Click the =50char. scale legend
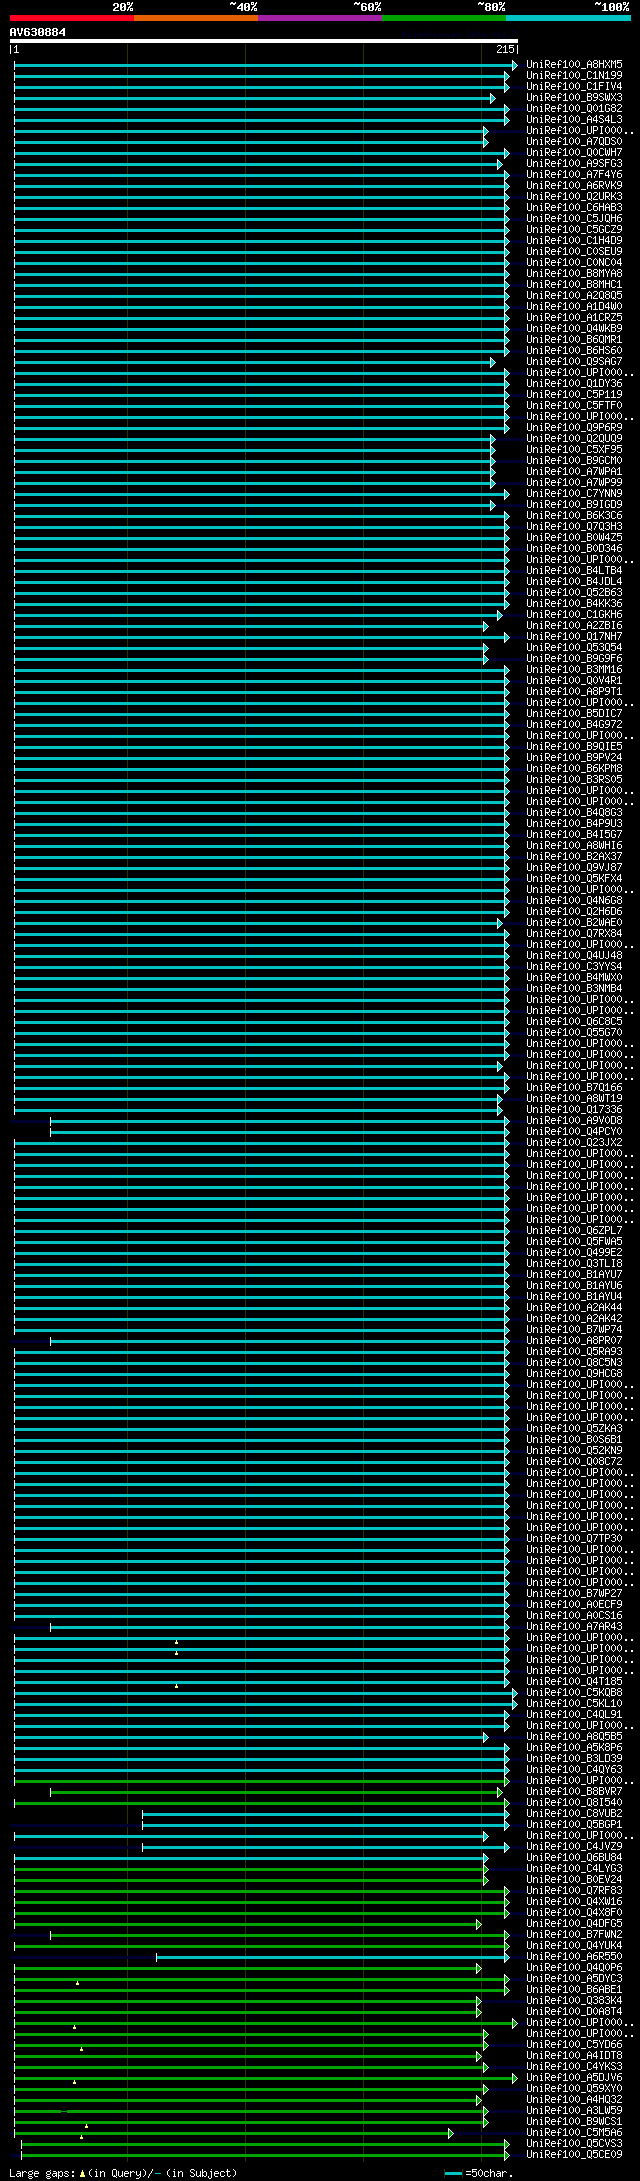 point(479,2172)
